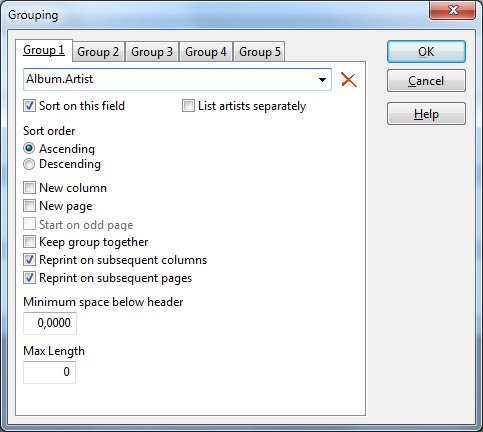Screen dimensions: 483x432
Task: Click the red X clear field icon
Action: pos(349,80)
